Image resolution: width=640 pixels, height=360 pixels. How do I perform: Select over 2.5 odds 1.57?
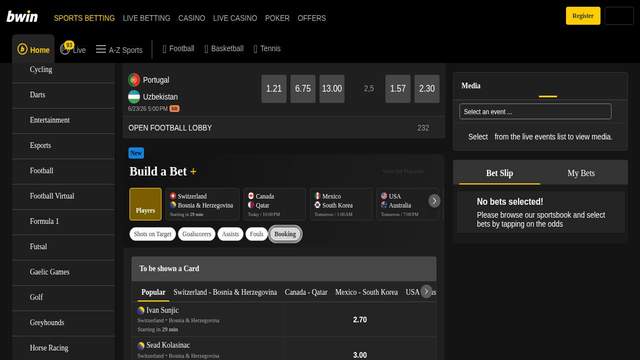[x=398, y=89]
